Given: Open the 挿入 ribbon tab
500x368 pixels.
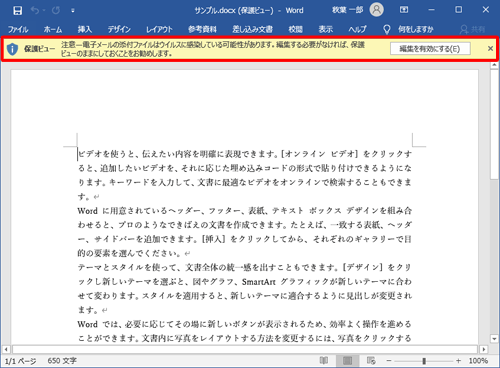Looking at the screenshot, I should pos(85,29).
